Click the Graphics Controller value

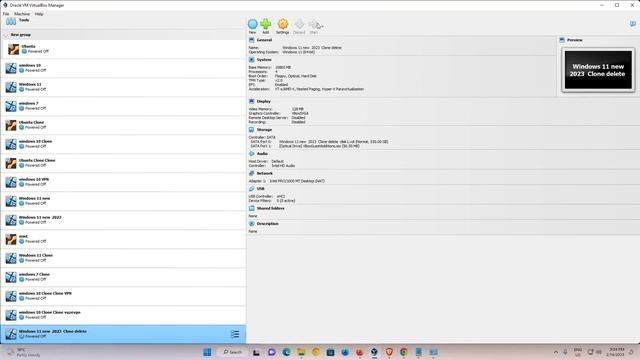coord(300,113)
